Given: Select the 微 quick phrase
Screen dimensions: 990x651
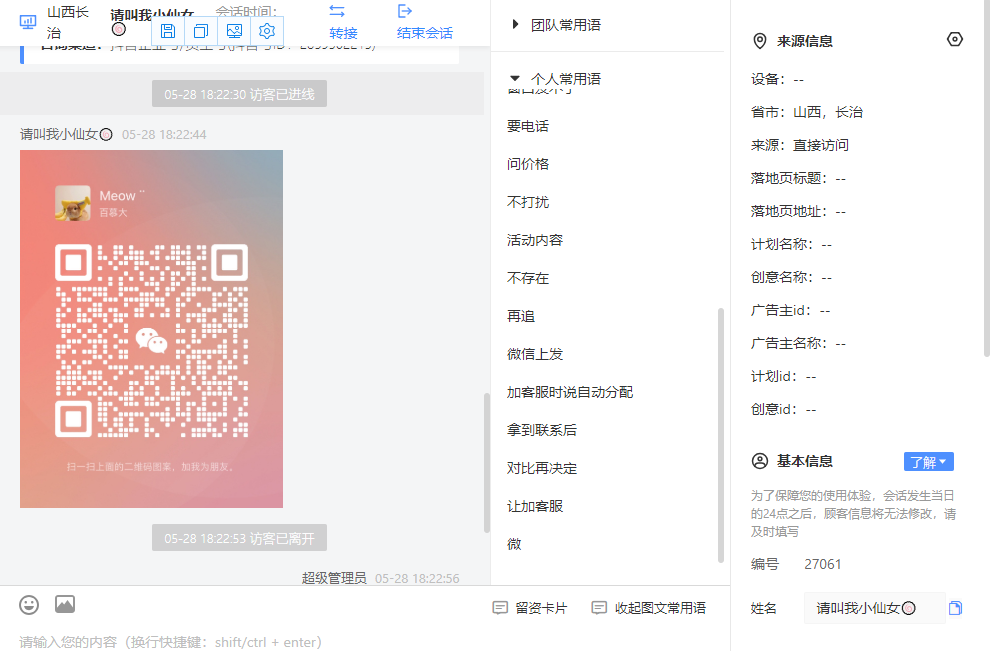Looking at the screenshot, I should pos(514,544).
